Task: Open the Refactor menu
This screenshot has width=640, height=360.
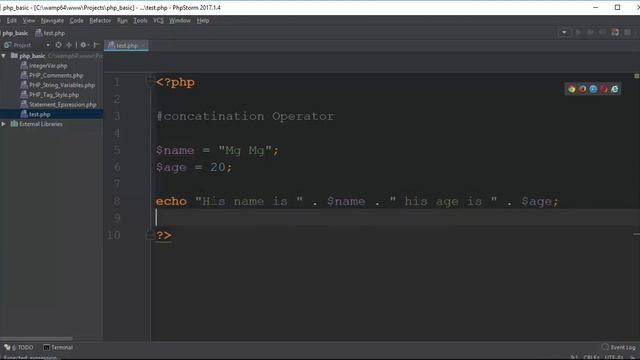Action: pyautogui.click(x=100, y=20)
